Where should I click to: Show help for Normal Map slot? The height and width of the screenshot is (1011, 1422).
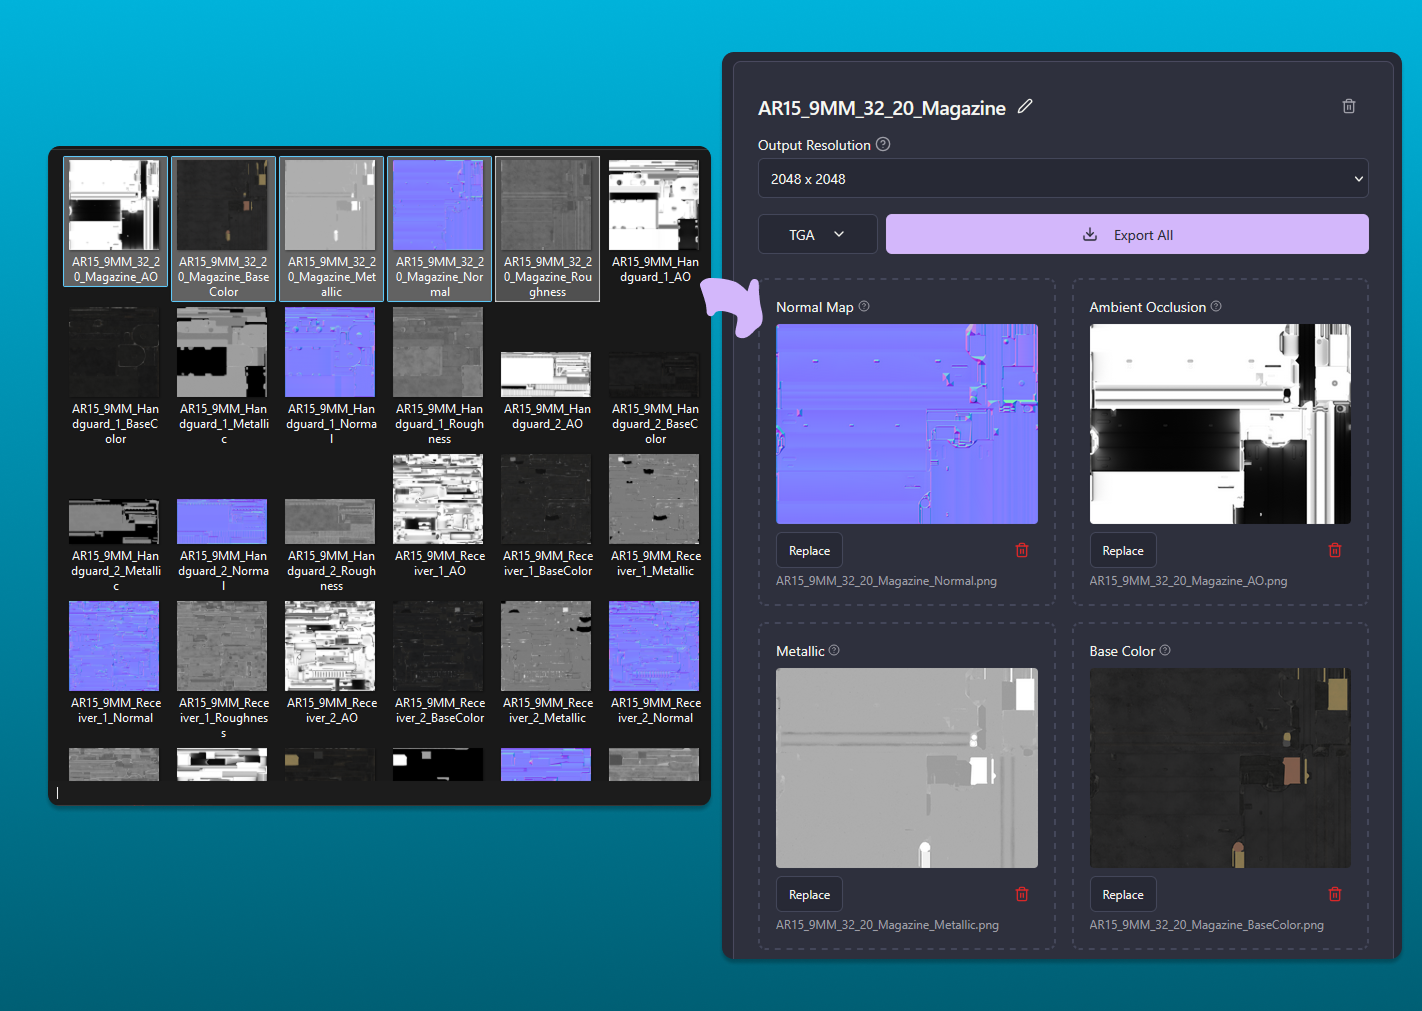(864, 307)
